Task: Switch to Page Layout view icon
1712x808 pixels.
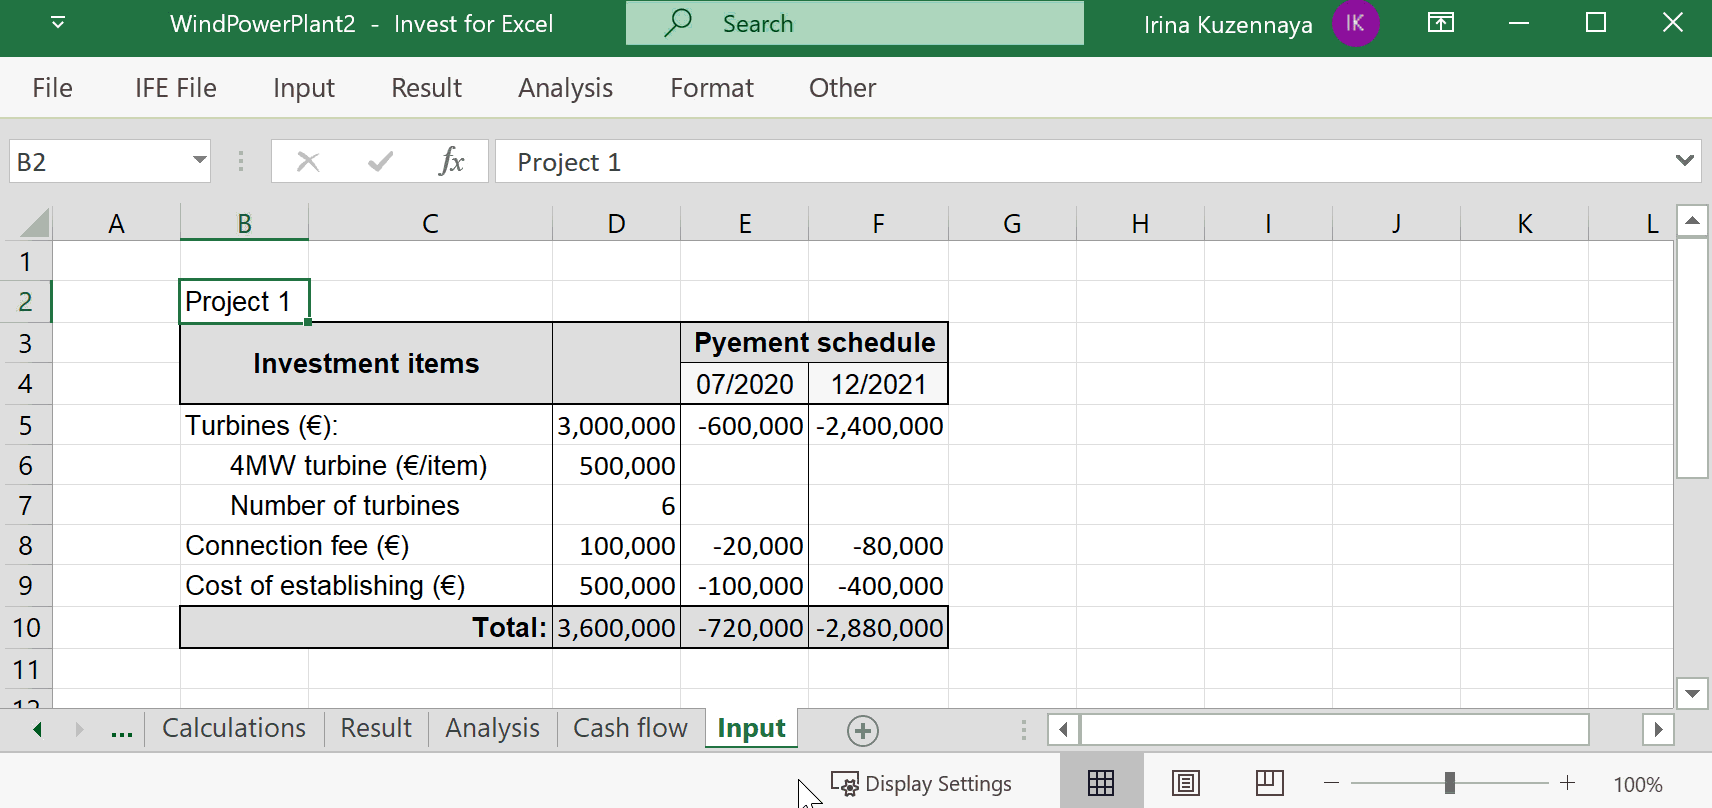Action: (x=1186, y=783)
